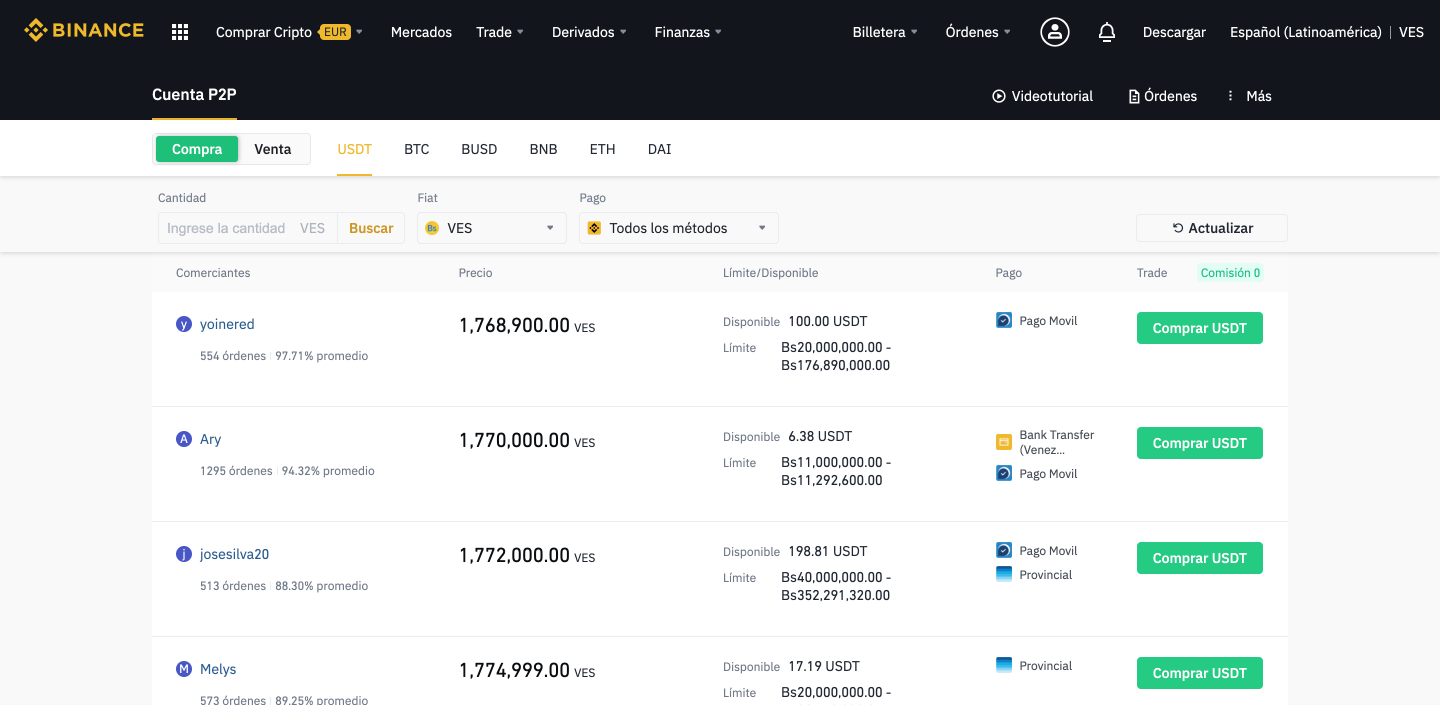This screenshot has height=705, width=1440.
Task: Select the BNB tab
Action: coord(543,149)
